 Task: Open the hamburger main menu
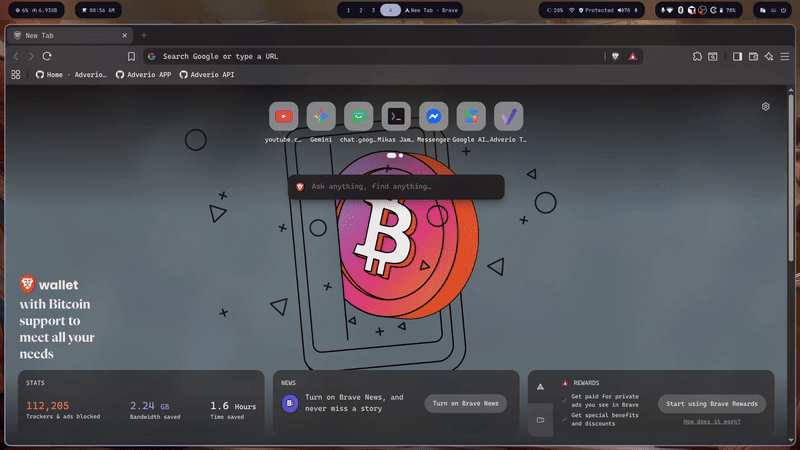point(785,57)
